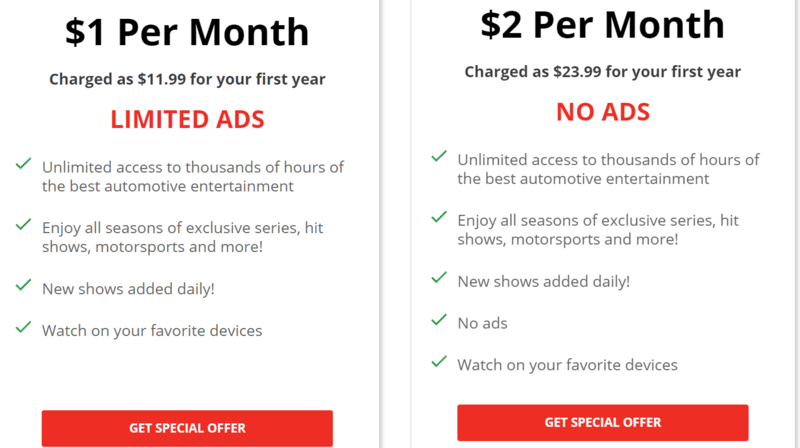This screenshot has width=800, height=448.
Task: Click Watch on your favorite devices text in $2 plan
Action: pyautogui.click(x=567, y=365)
